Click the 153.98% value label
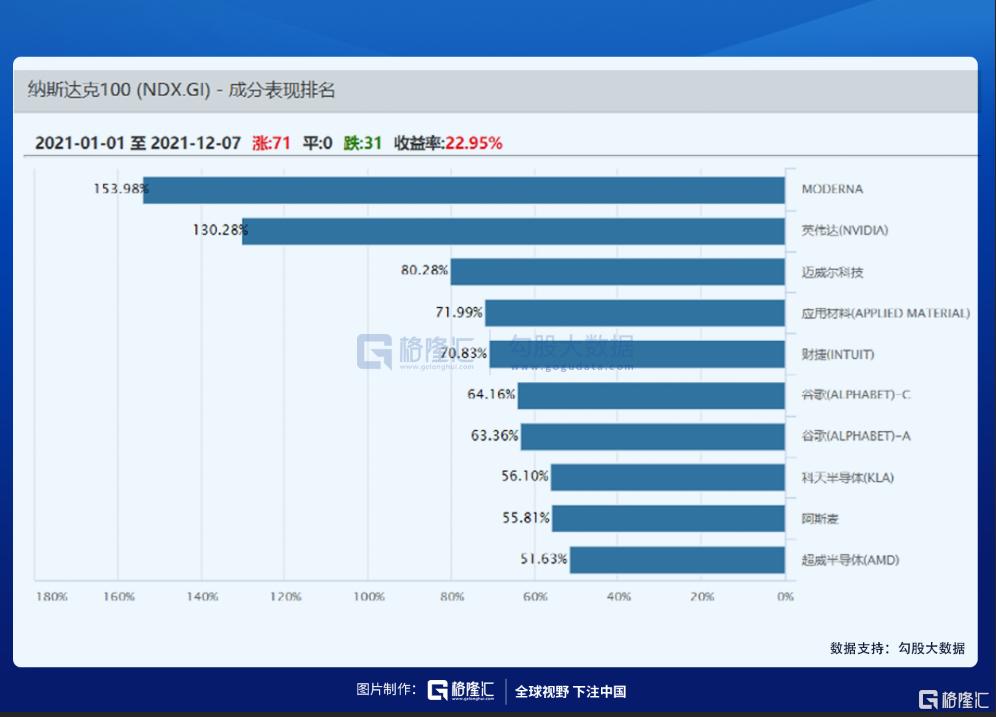Screen dimensions: 996x717 point(121,189)
